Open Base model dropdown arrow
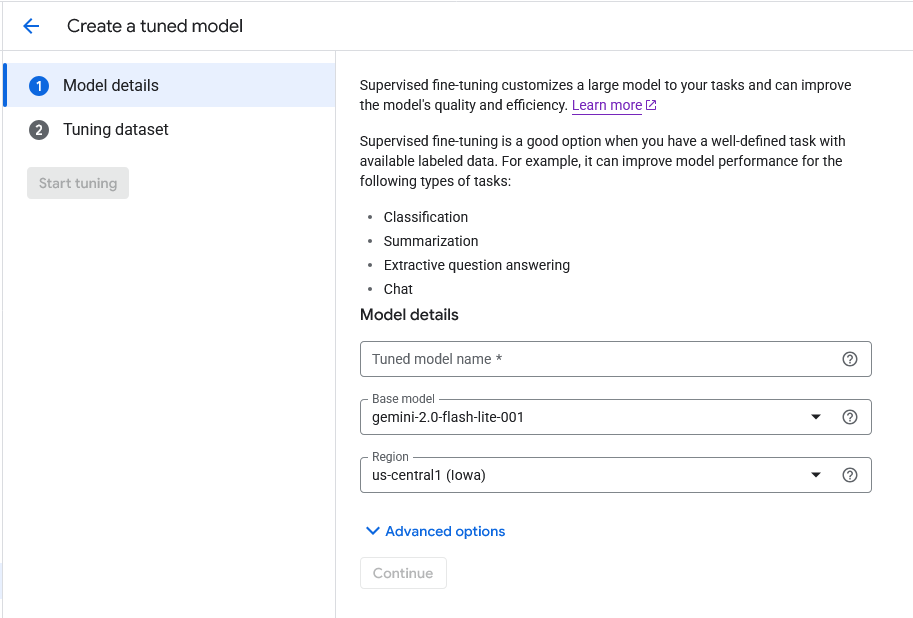The image size is (913, 618). coord(816,417)
